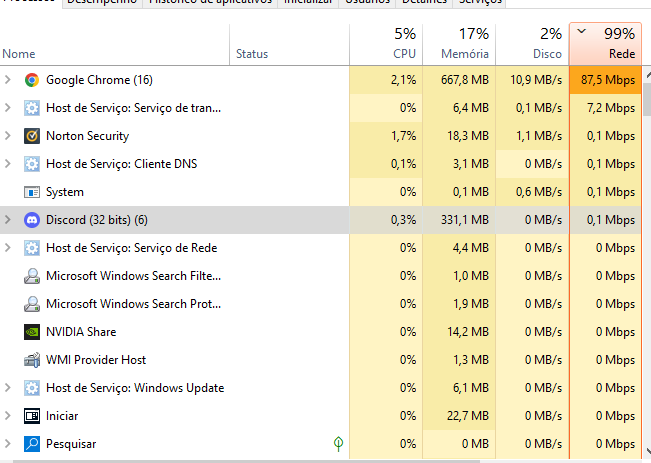Image resolution: width=651 pixels, height=463 pixels.
Task: Click the 7,2 Mbps network value
Action: click(611, 108)
